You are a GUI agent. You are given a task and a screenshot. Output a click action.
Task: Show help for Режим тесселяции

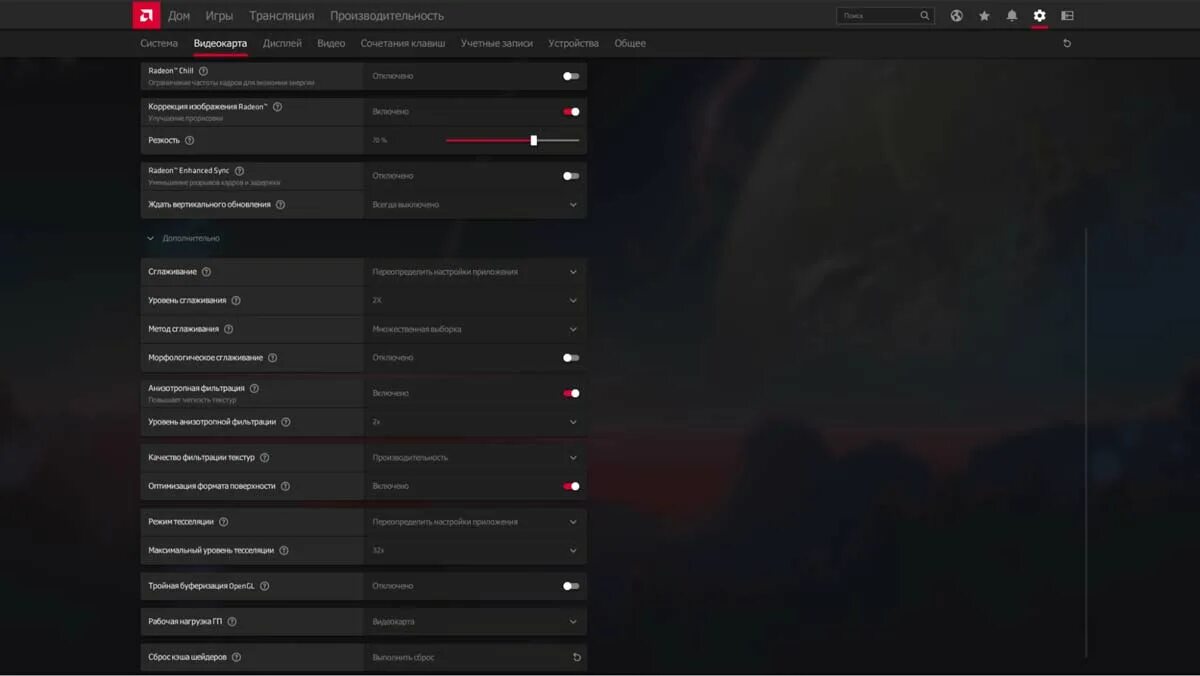pyautogui.click(x=223, y=522)
